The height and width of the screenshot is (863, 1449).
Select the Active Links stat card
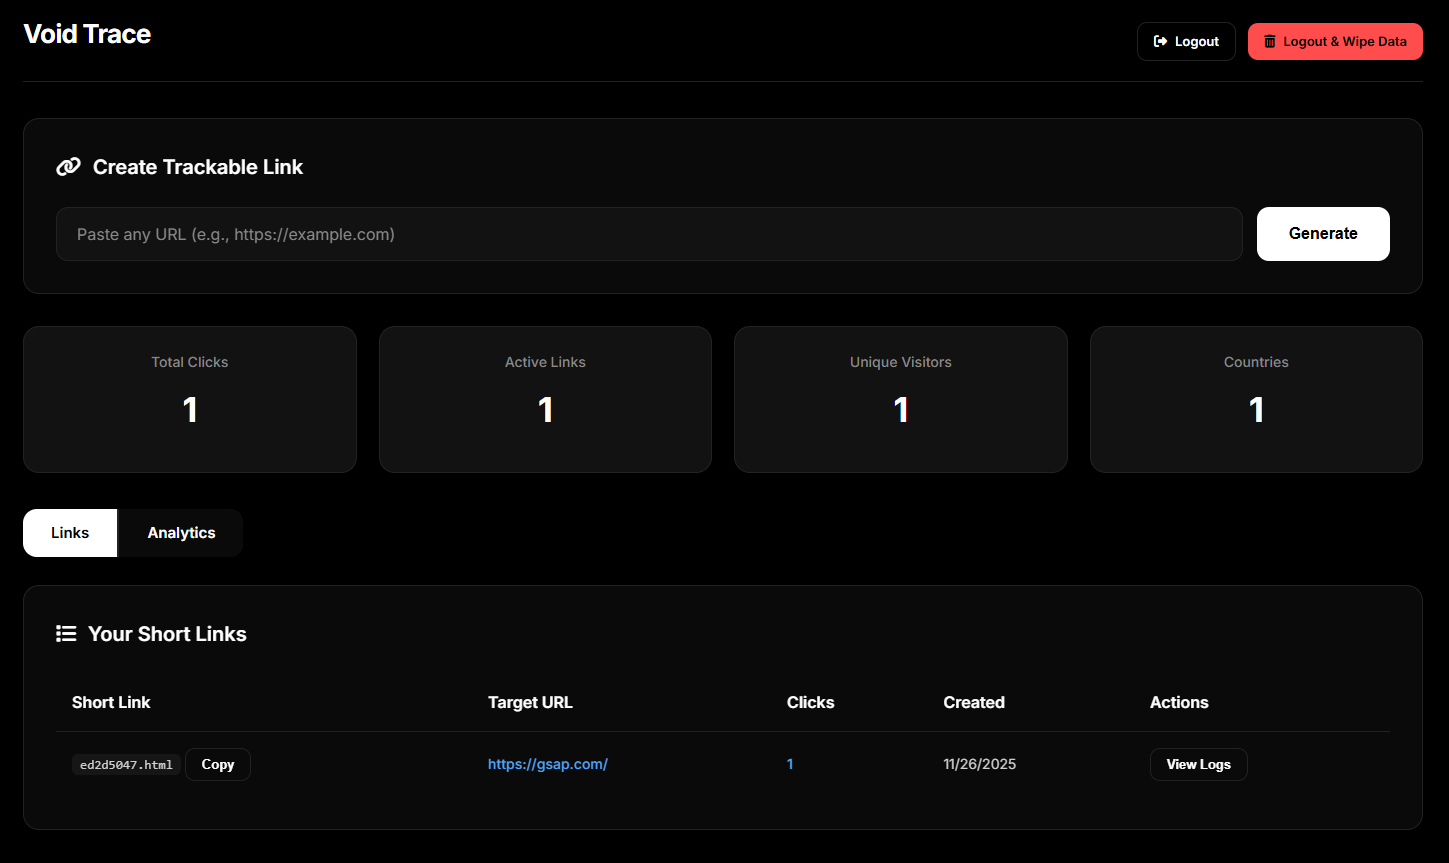(545, 399)
